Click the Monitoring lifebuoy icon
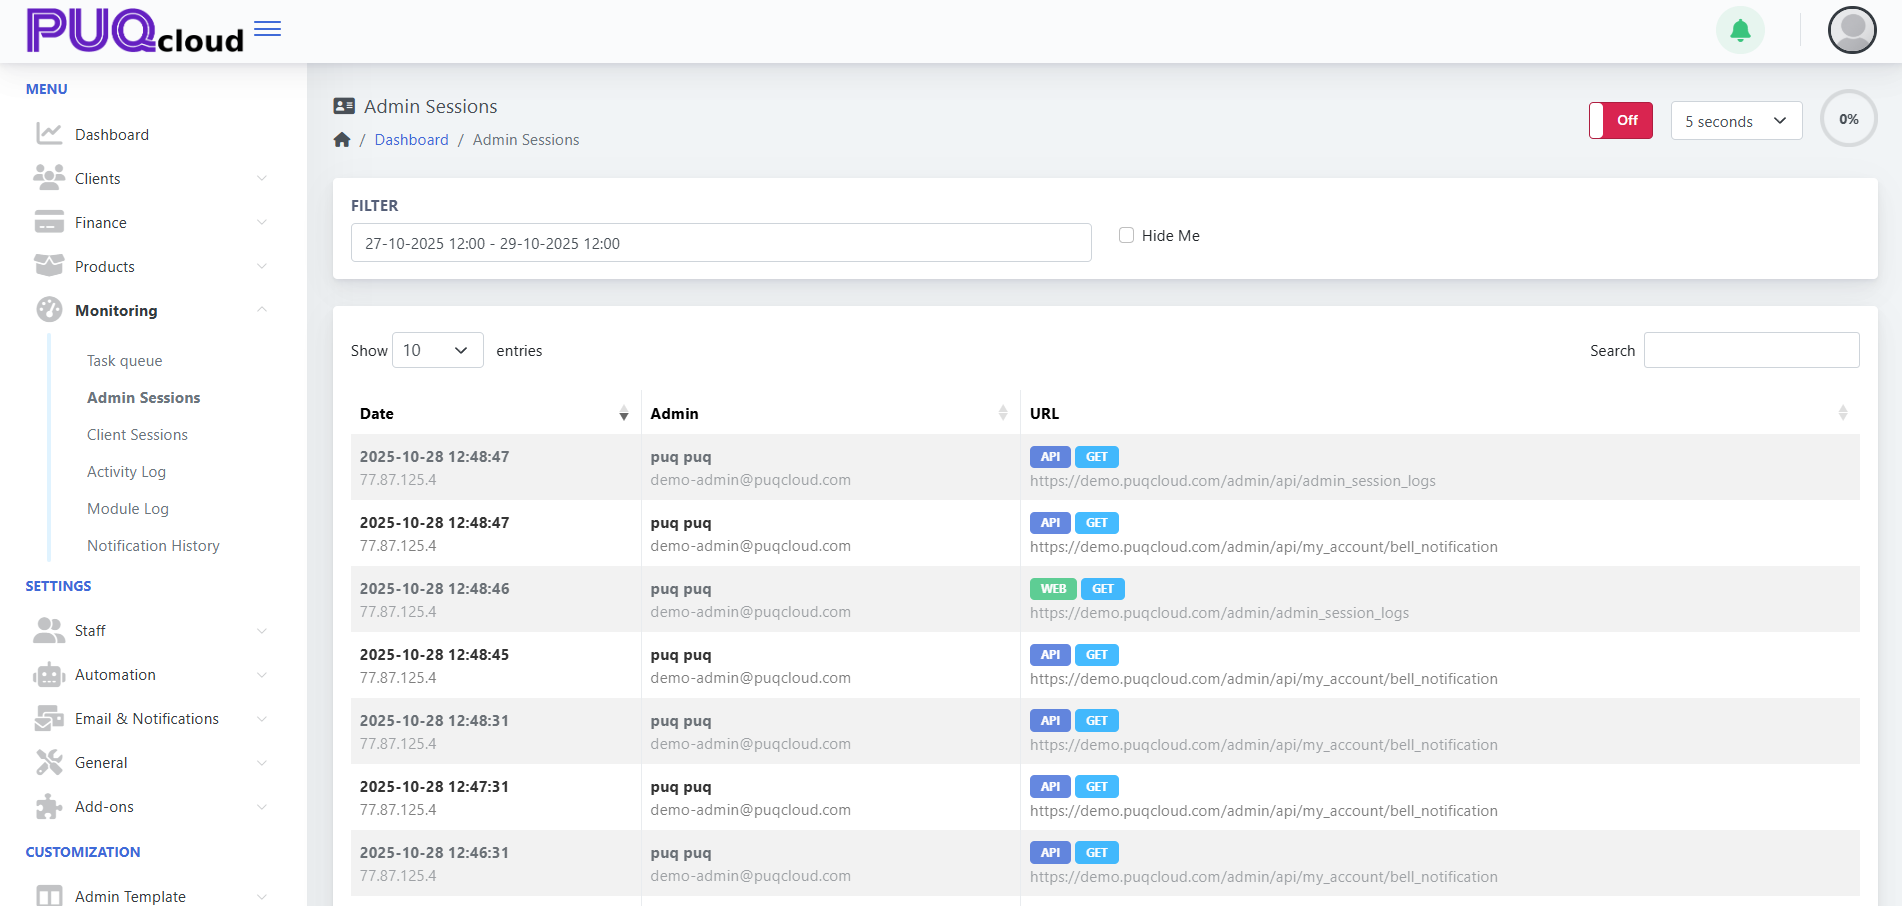Viewport: 1902px width, 906px height. point(48,310)
